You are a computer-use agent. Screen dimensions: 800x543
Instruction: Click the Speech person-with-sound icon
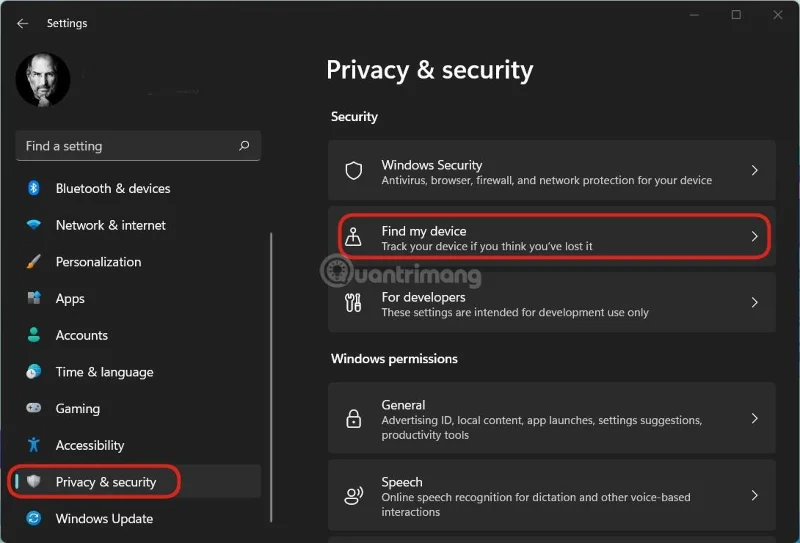(x=354, y=496)
